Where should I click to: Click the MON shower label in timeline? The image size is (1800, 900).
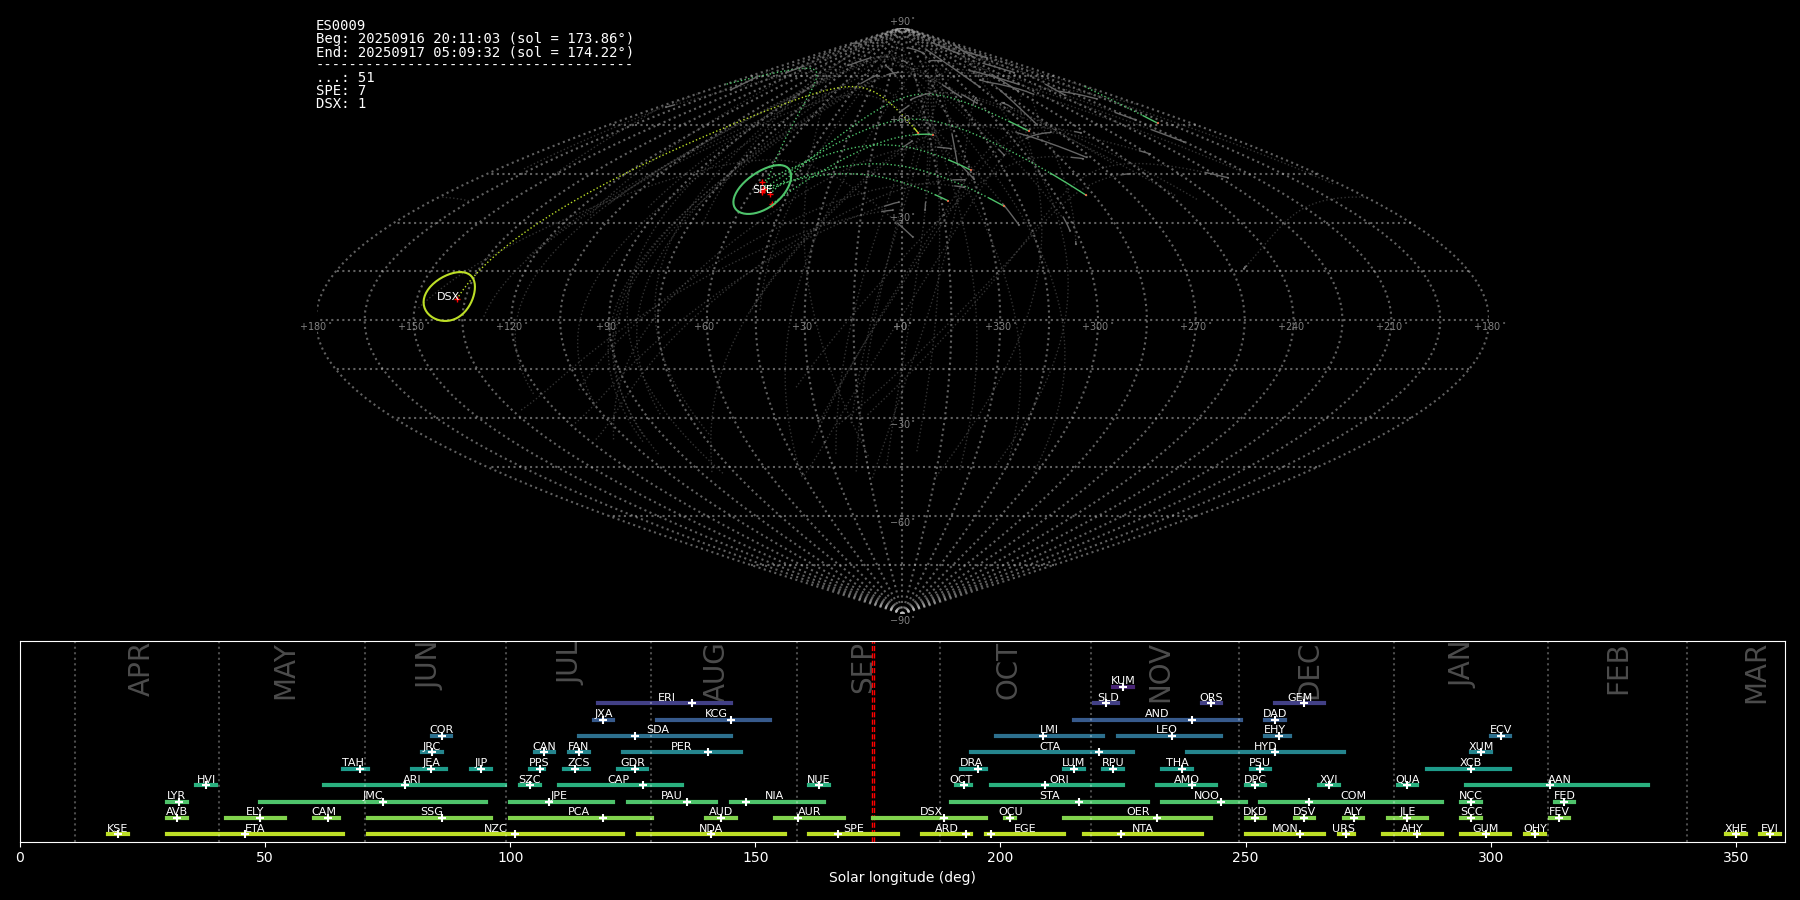click(1284, 829)
